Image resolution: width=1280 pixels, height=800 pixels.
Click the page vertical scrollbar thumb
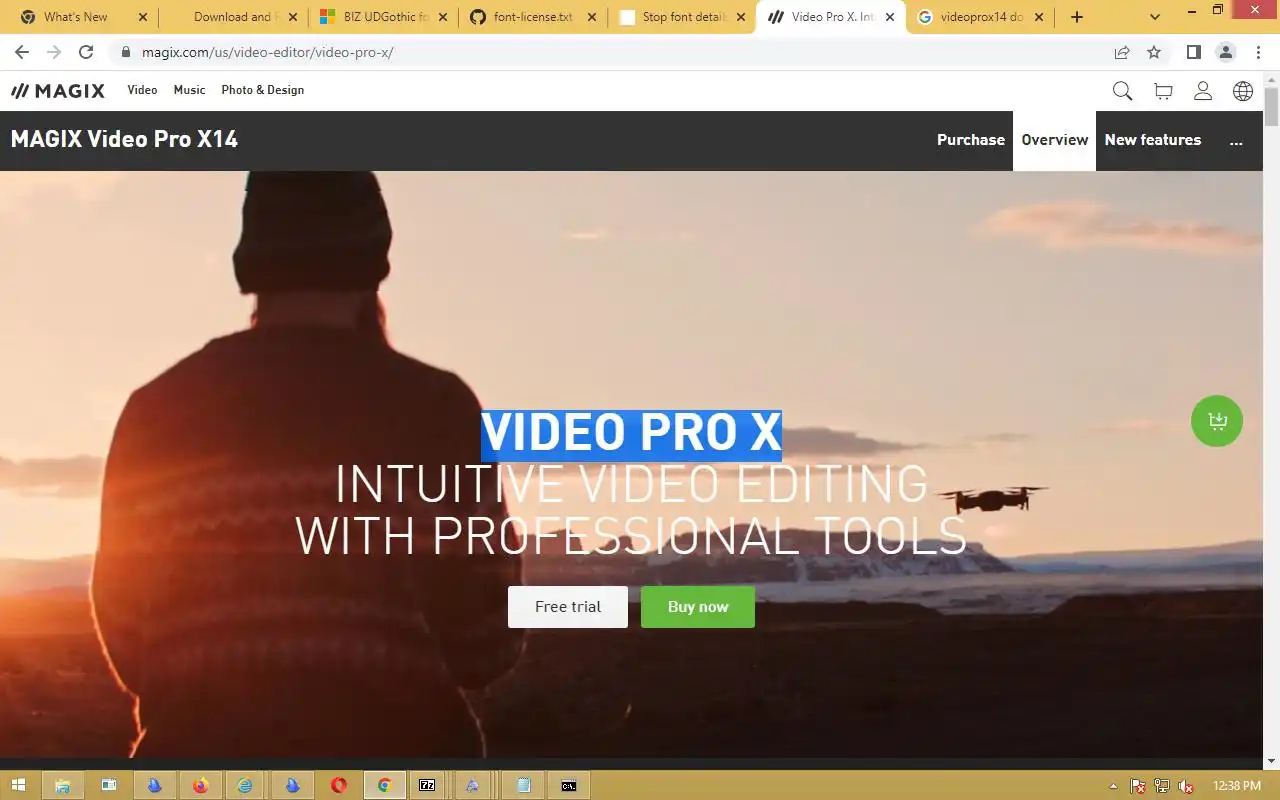pyautogui.click(x=1271, y=105)
